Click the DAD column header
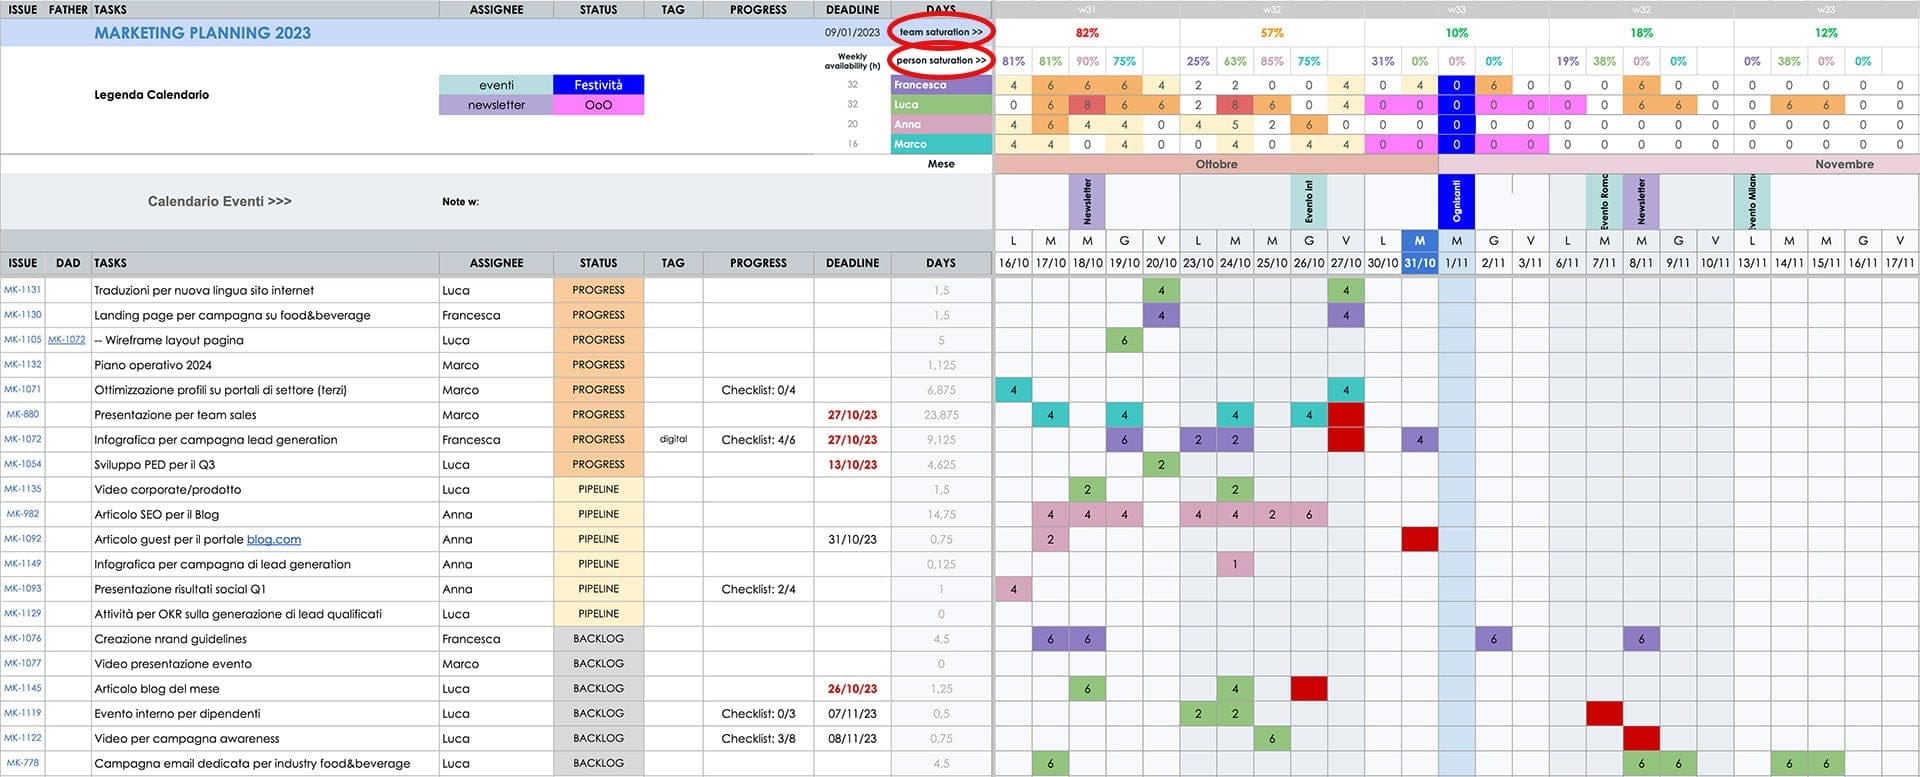This screenshot has width=1920, height=777. [68, 263]
